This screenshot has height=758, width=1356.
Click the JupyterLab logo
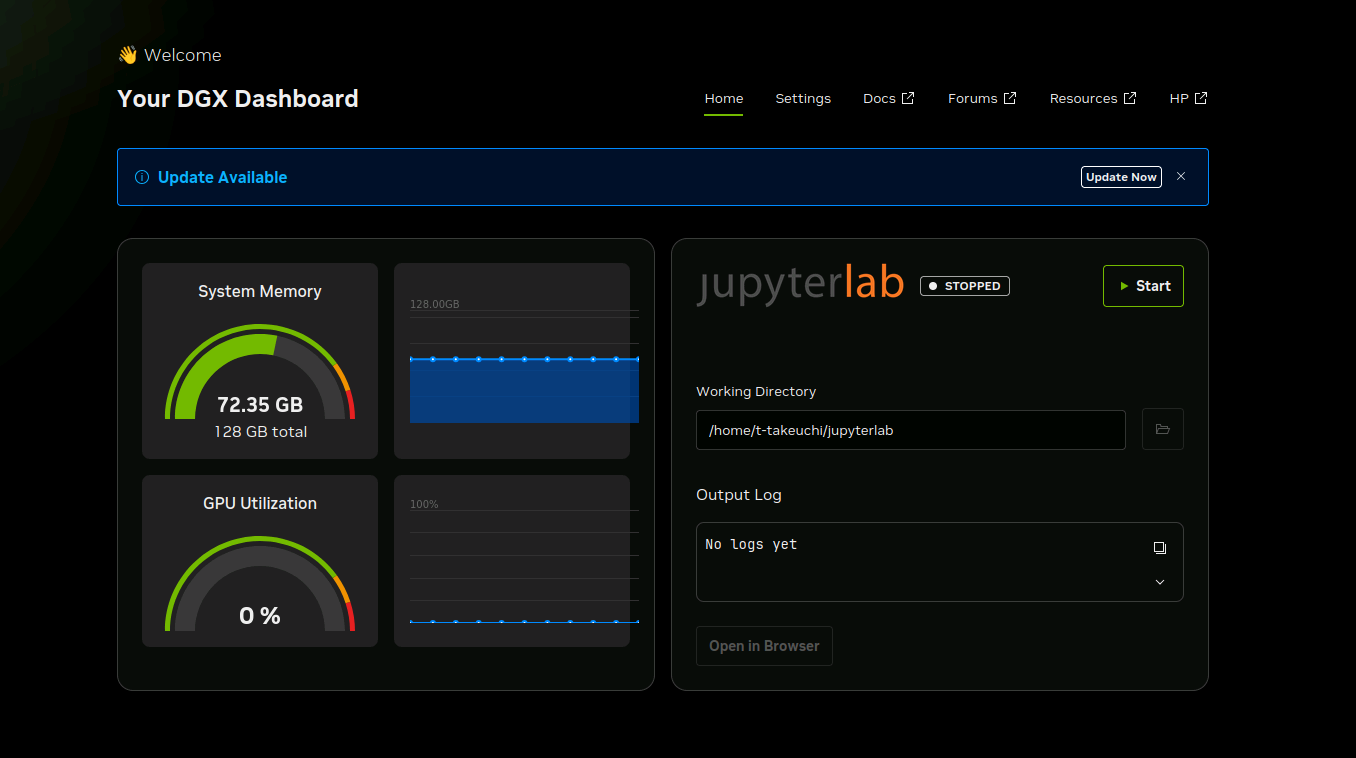click(x=800, y=283)
